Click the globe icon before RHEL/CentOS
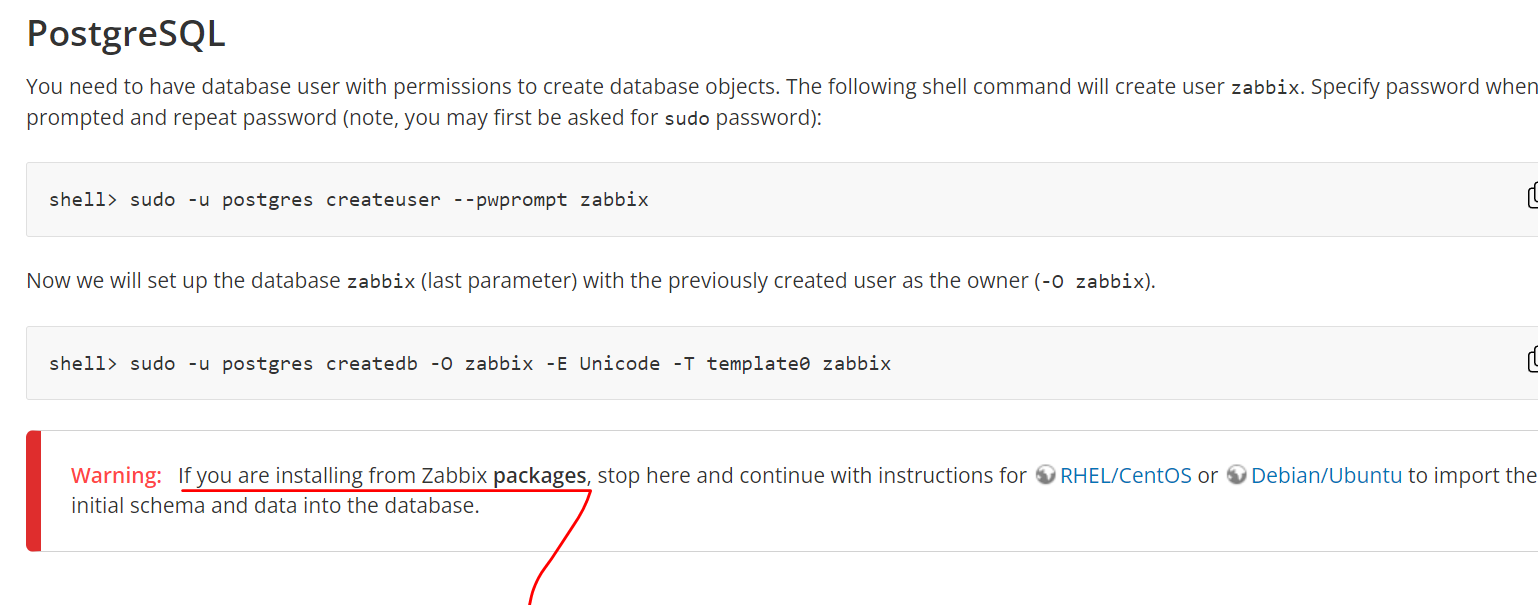The image size is (1538, 605). 1045,475
